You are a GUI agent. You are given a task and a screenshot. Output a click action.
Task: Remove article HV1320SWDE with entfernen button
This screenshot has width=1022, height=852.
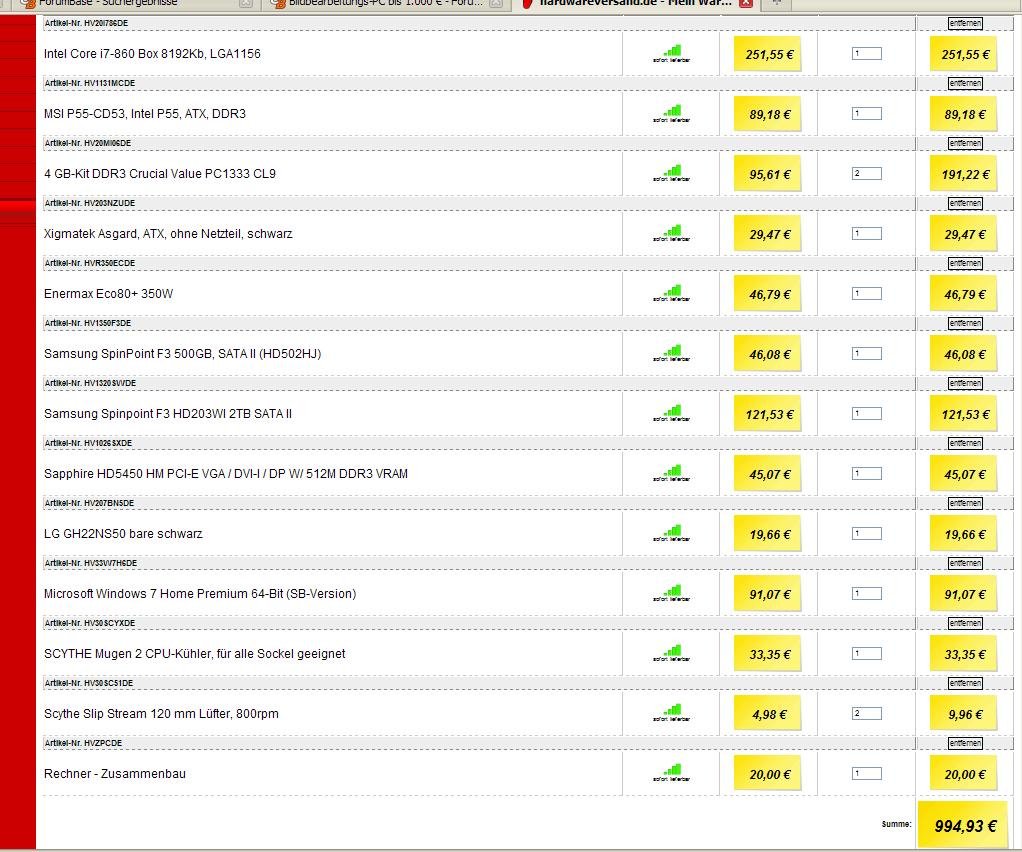coord(965,383)
